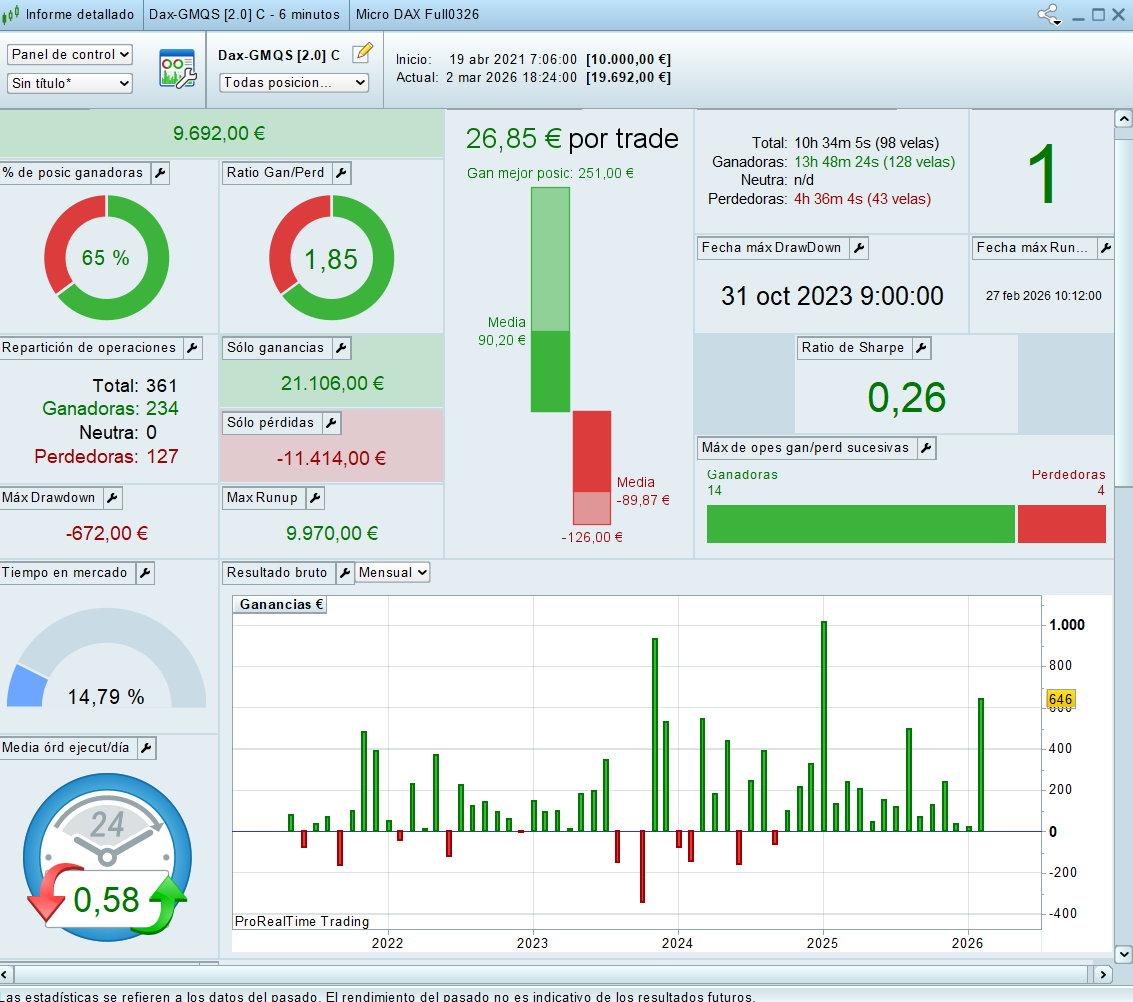The height and width of the screenshot is (1002, 1133).
Task: Click the Repartición de operaciones label
Action: pyautogui.click(x=89, y=348)
